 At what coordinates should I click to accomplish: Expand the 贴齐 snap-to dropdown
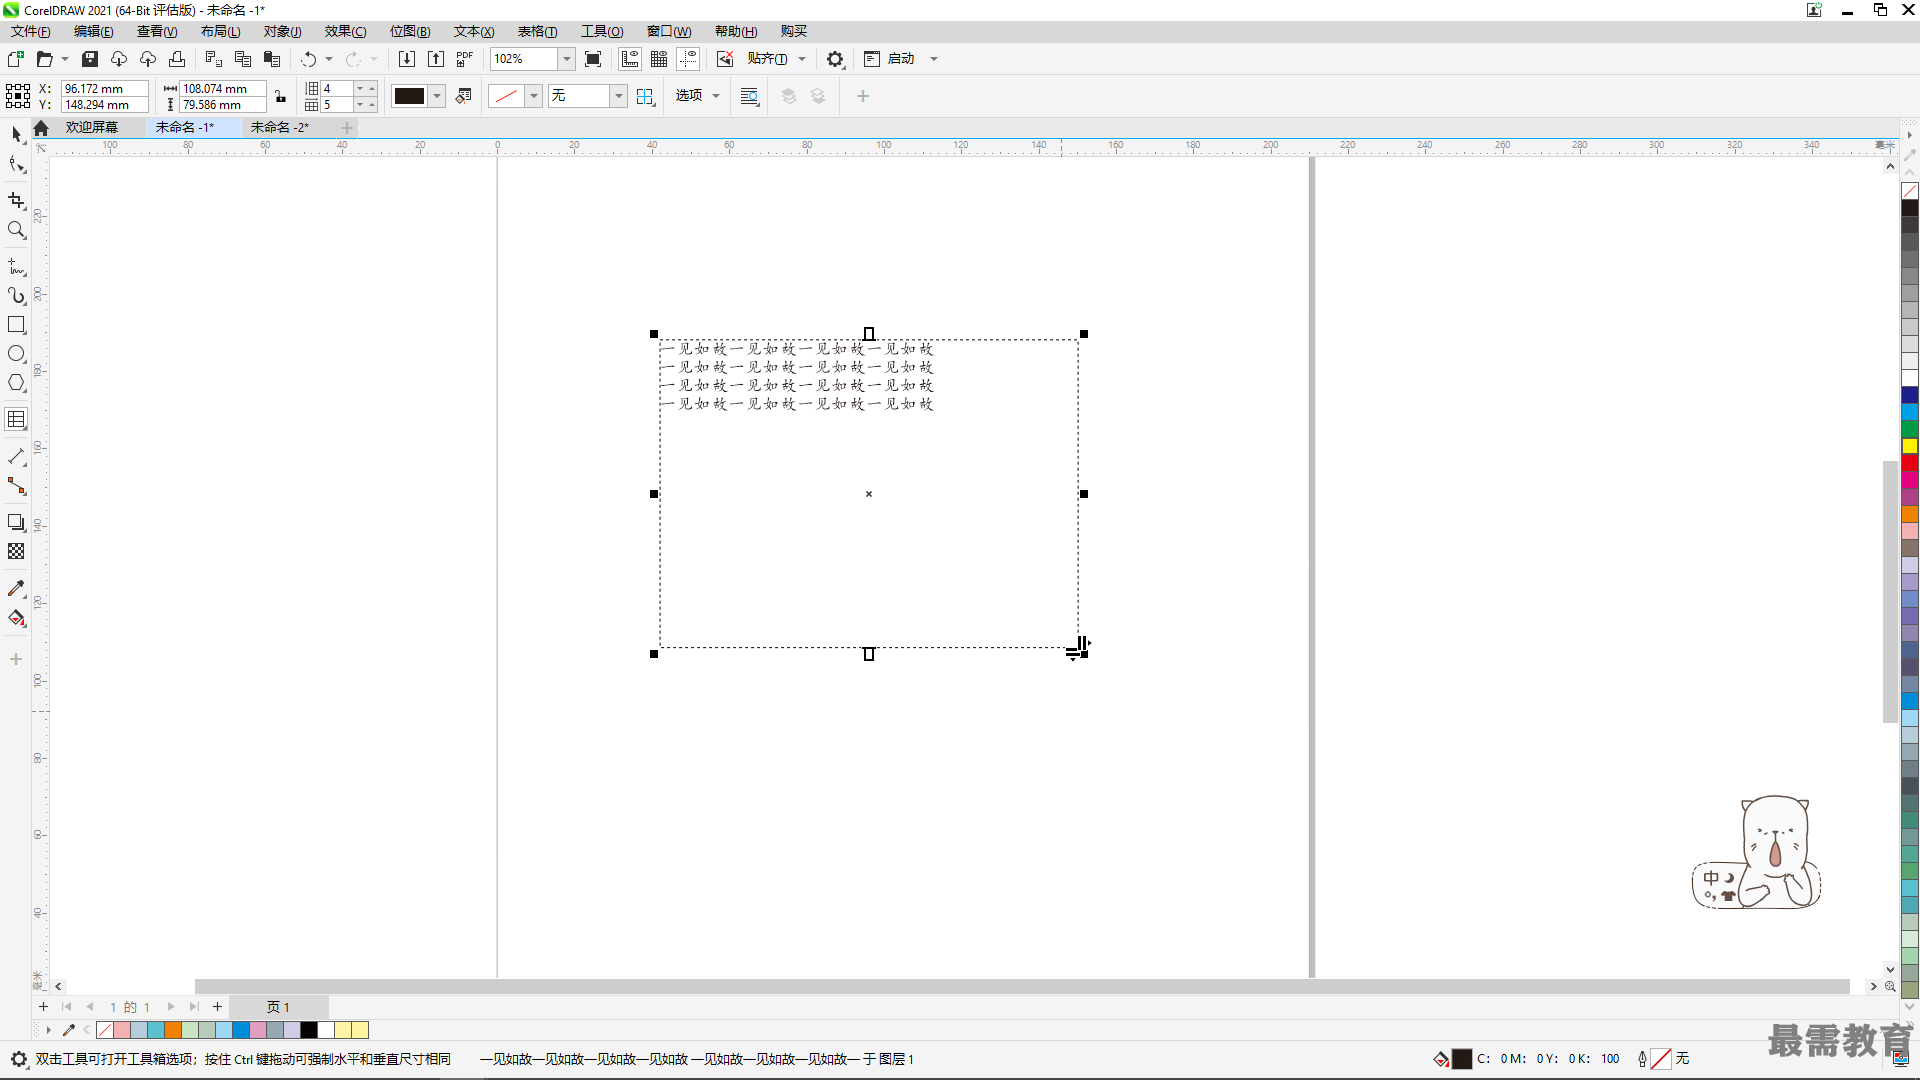802,59
